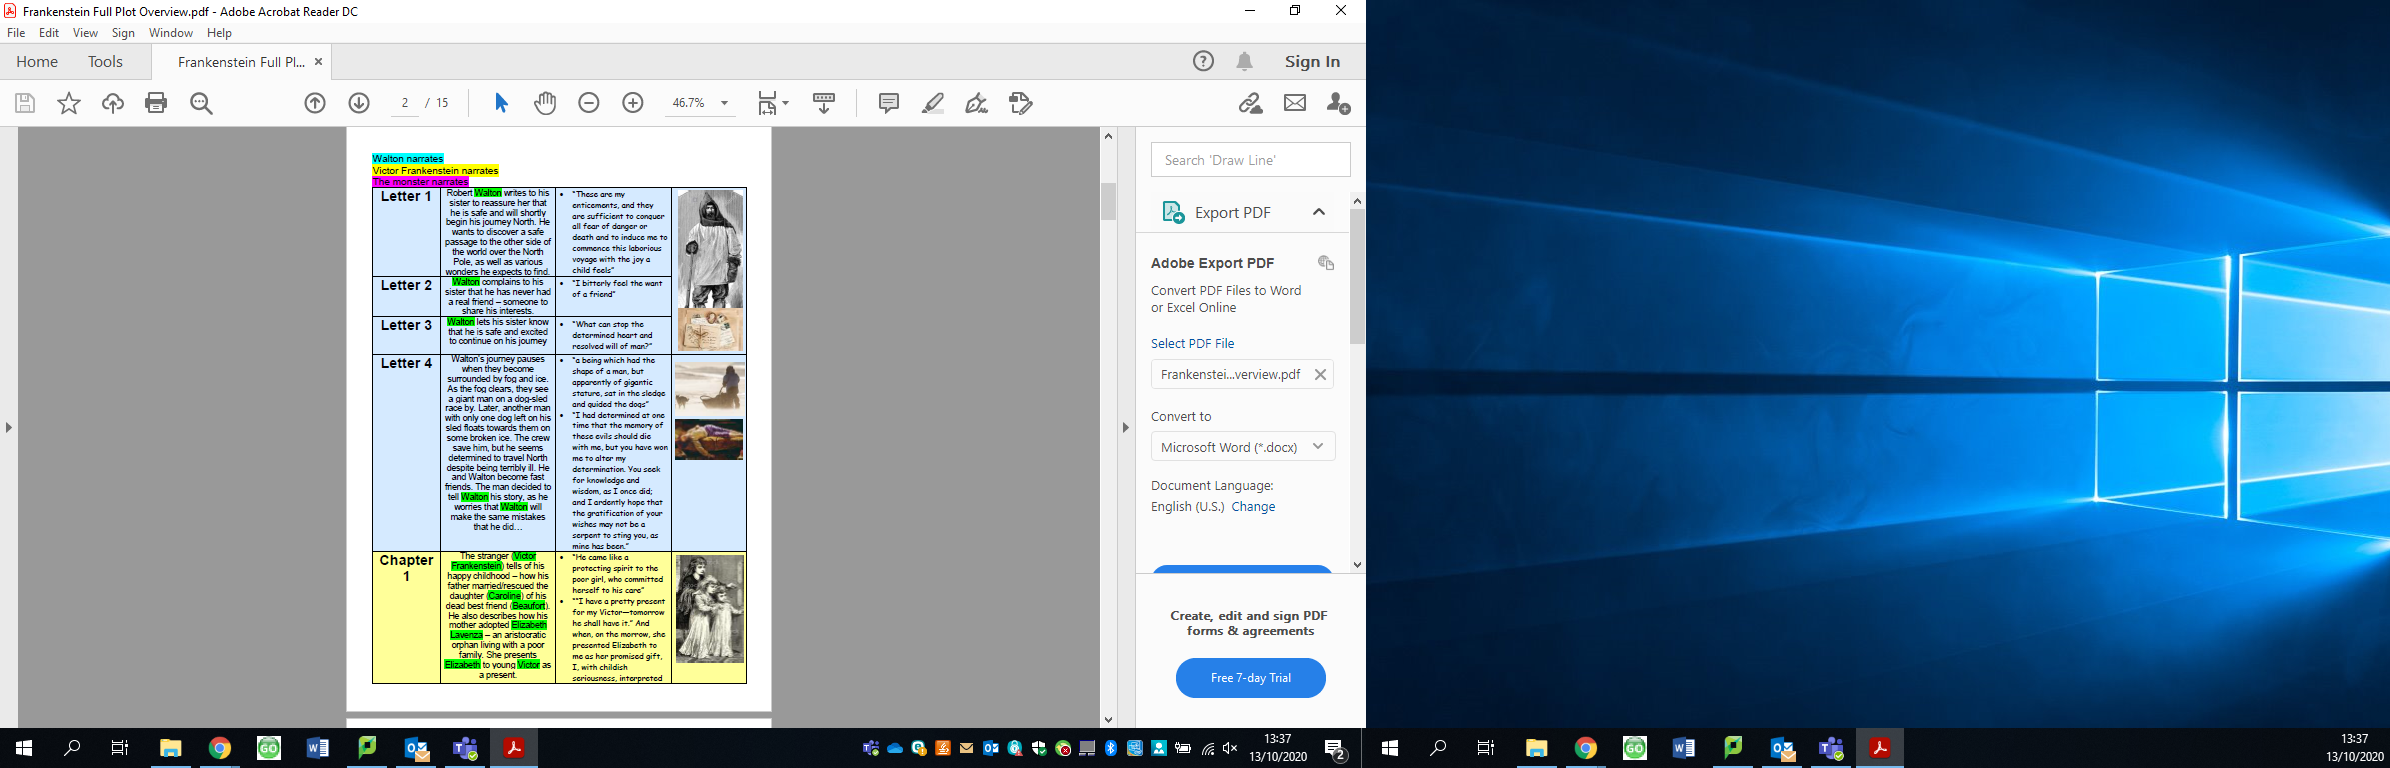Add a sticky note comment
Image resolution: width=2390 pixels, height=768 pixels.
tap(888, 103)
